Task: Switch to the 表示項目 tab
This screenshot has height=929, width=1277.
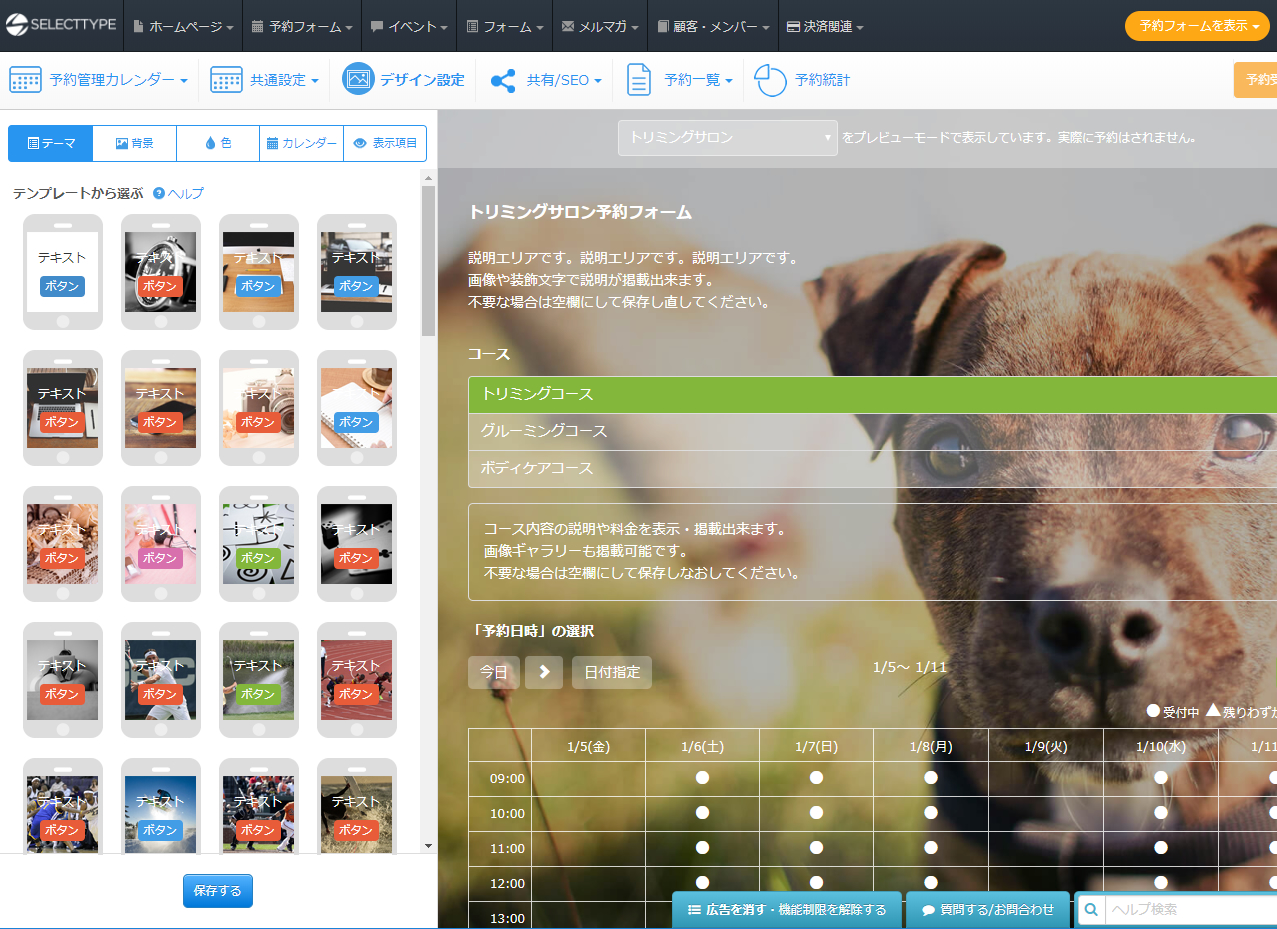Action: coord(385,143)
